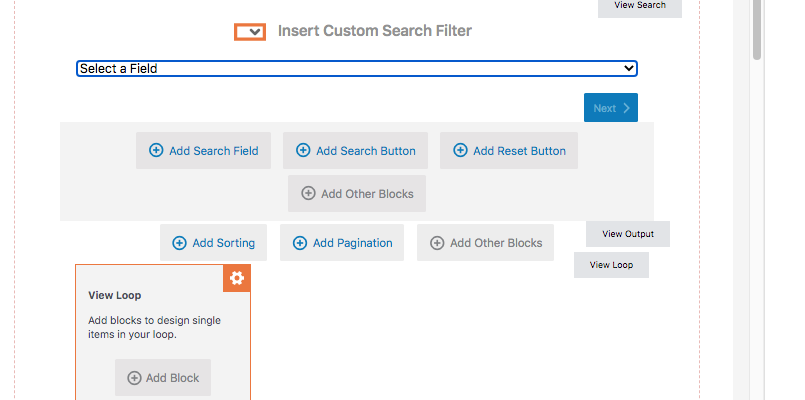The width and height of the screenshot is (805, 400).
Task: Open the Select a Field dropdown
Action: [357, 68]
